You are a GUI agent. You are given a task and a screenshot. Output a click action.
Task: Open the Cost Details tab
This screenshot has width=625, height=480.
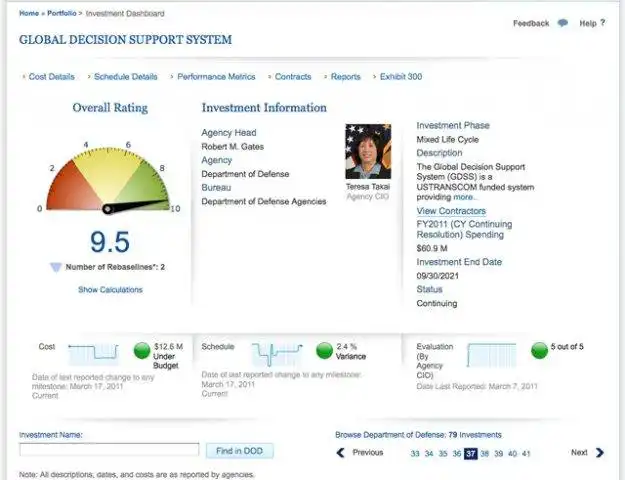coord(51,77)
